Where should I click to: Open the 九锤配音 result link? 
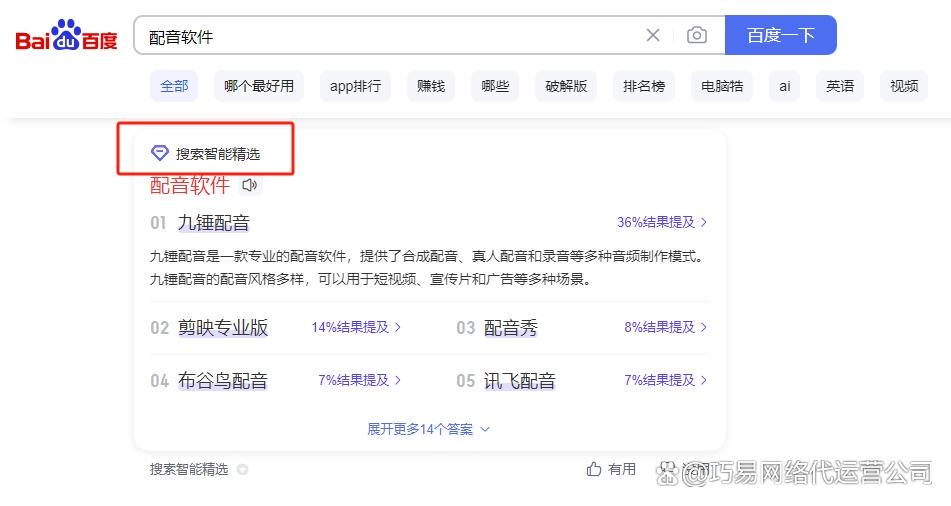[214, 223]
